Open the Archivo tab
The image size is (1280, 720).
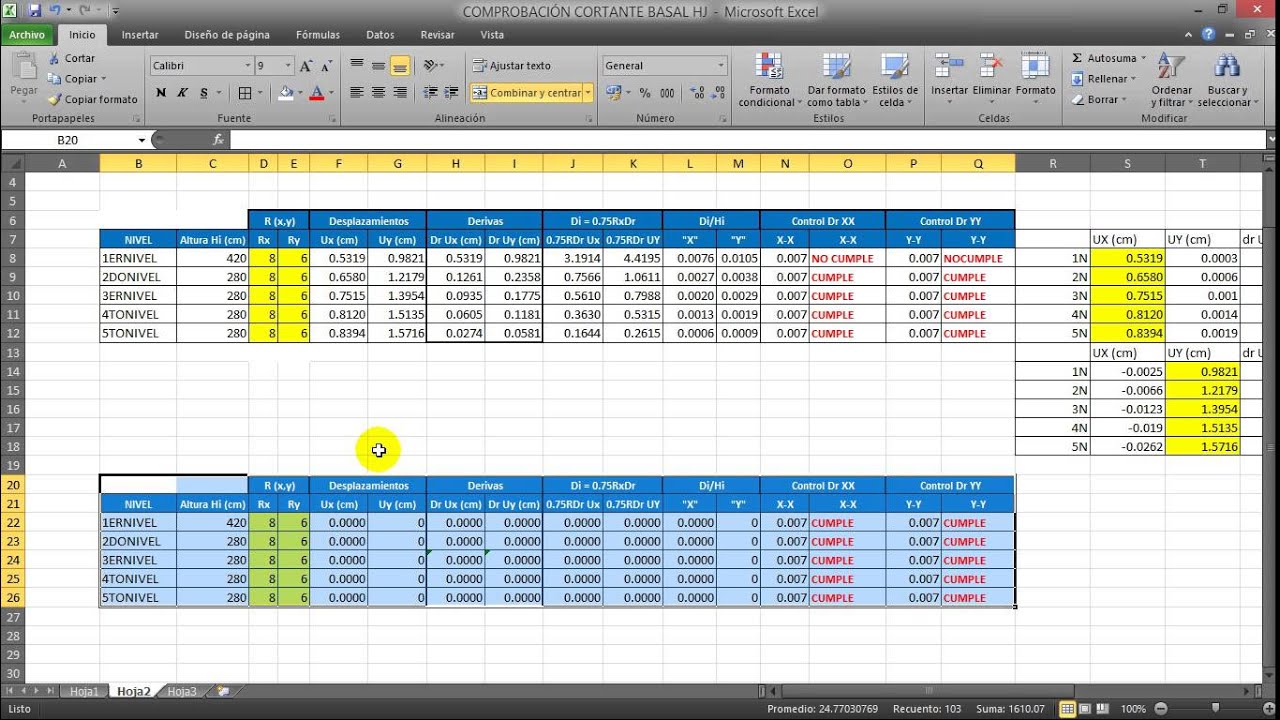[x=27, y=35]
